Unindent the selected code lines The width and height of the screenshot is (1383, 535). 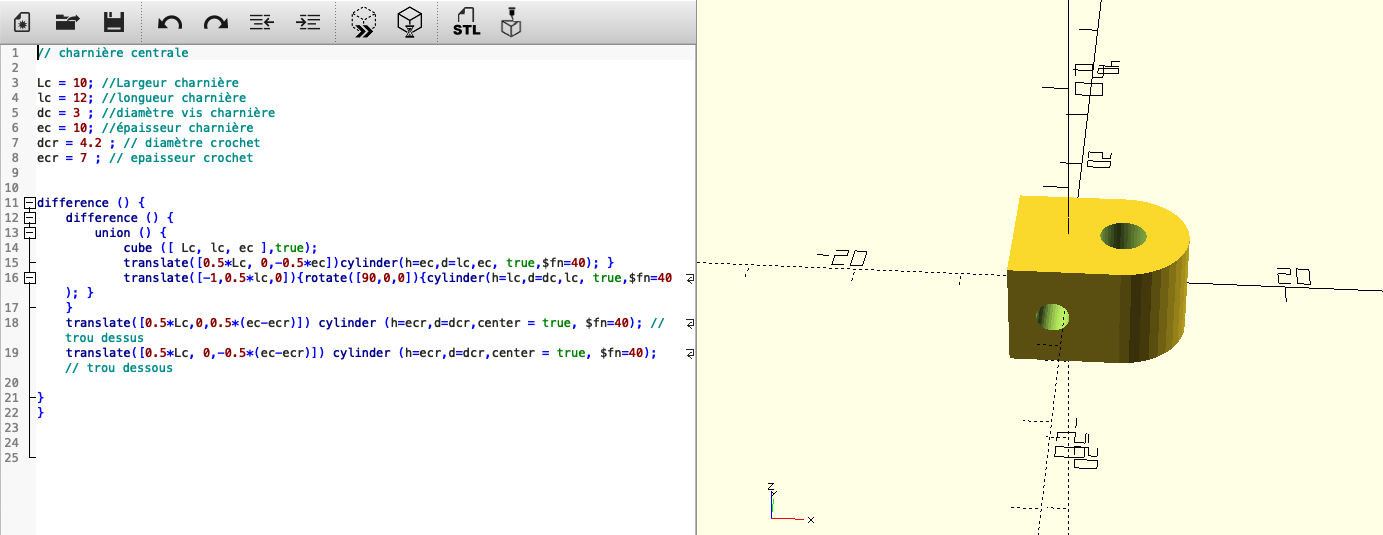tap(262, 22)
